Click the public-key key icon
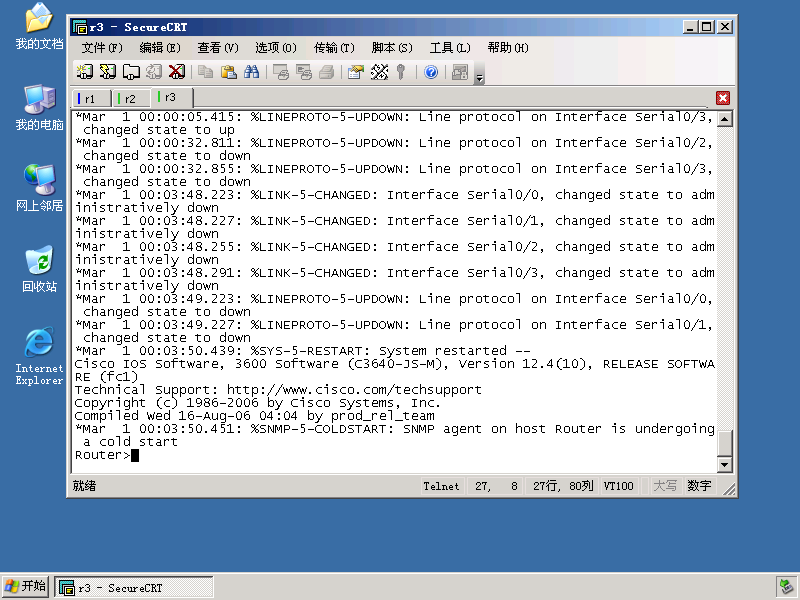The height and width of the screenshot is (600, 800). 402,72
